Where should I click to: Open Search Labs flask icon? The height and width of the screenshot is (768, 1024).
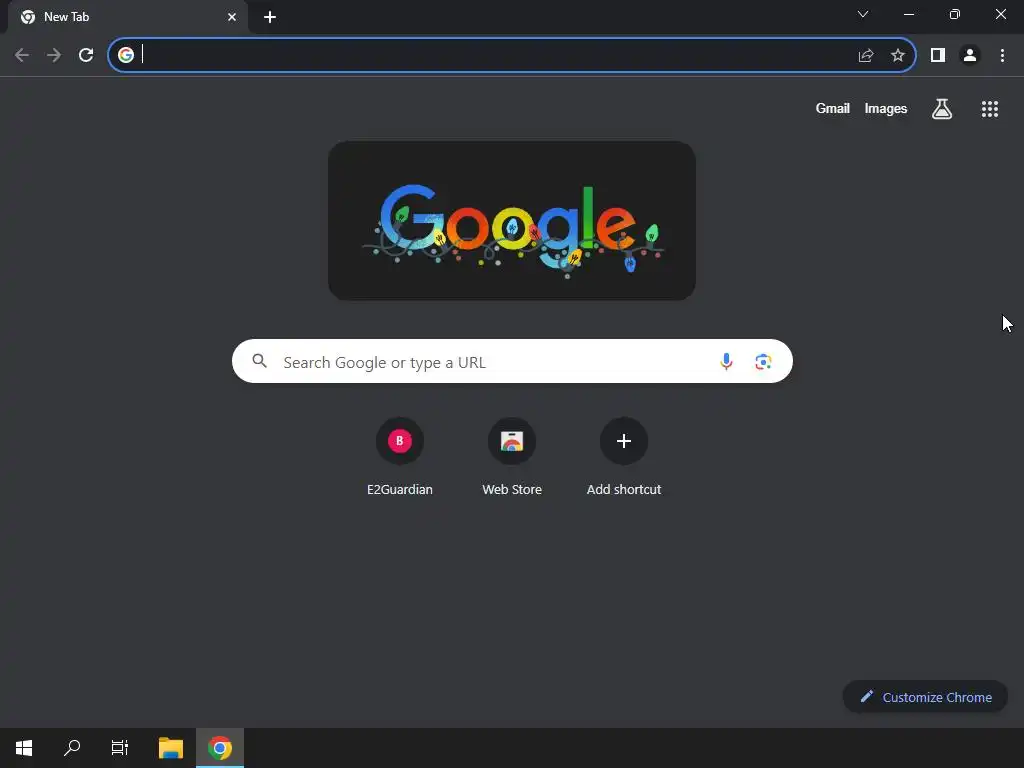click(942, 109)
